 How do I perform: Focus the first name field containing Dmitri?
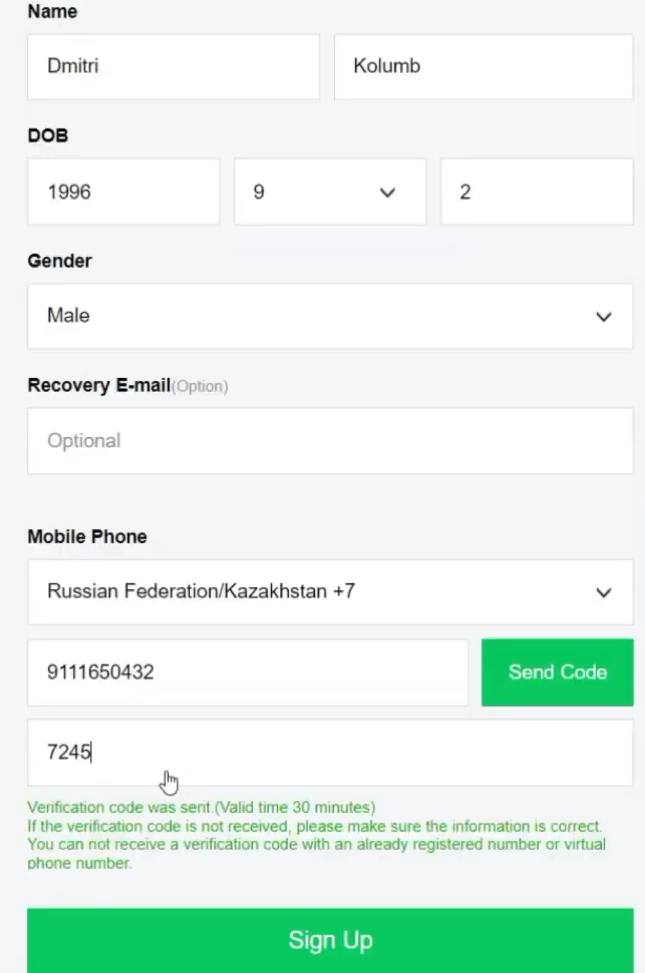pos(173,66)
